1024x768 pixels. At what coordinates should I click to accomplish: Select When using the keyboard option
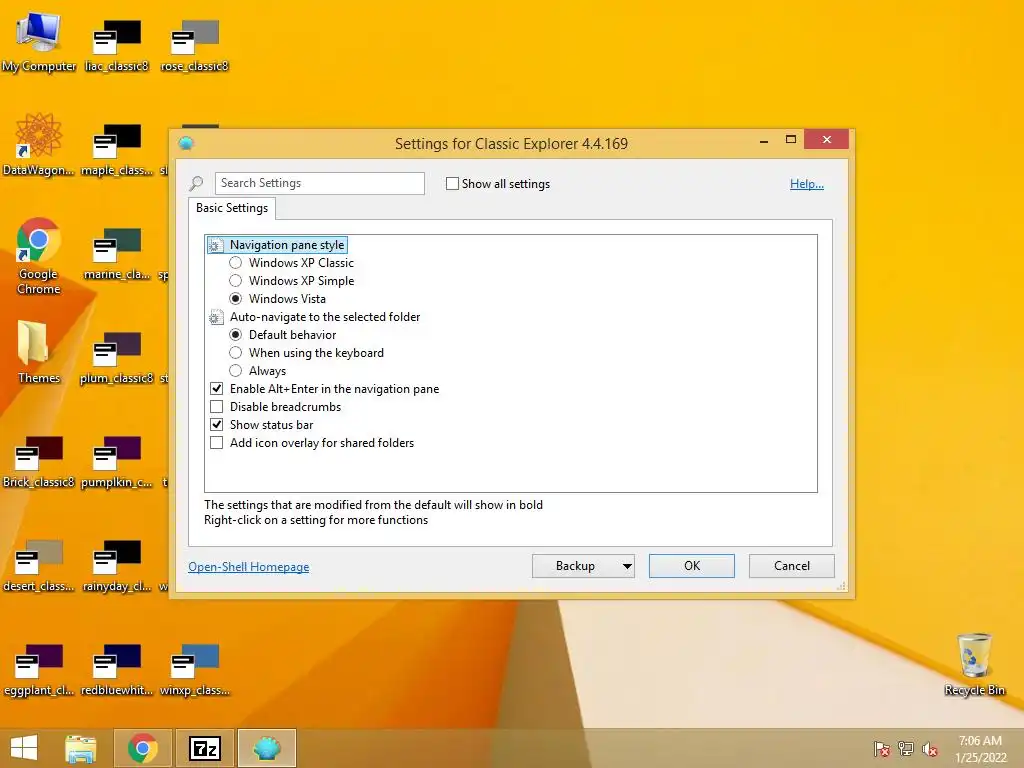pyautogui.click(x=236, y=353)
